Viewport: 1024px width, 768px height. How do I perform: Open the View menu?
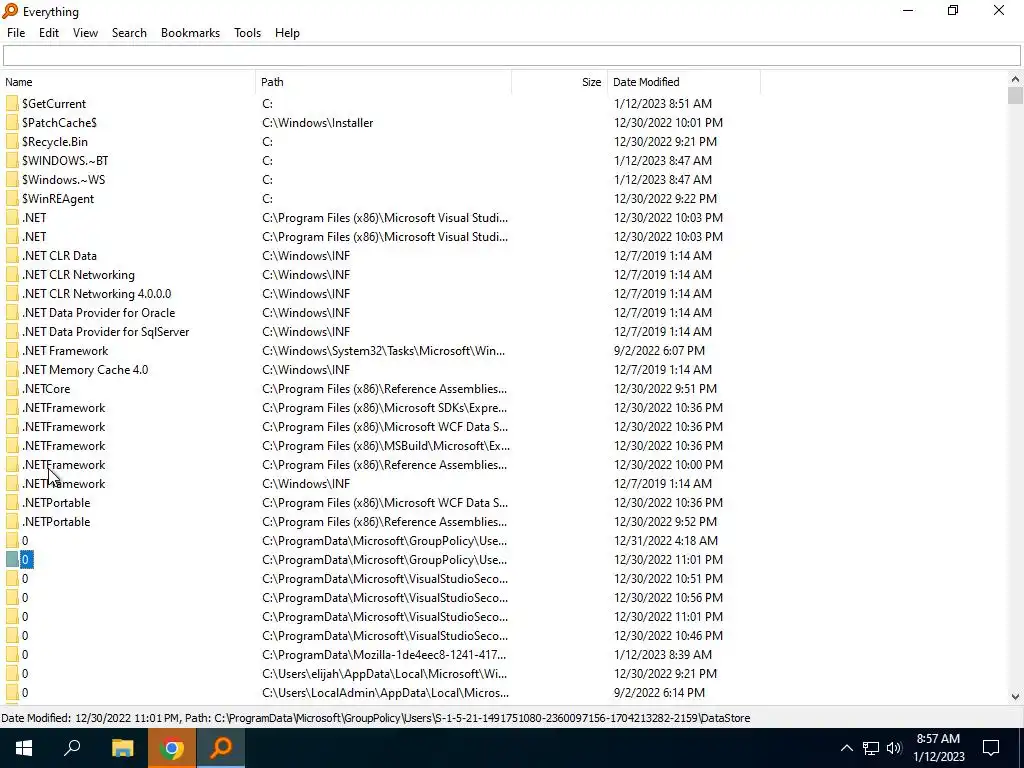coord(85,33)
